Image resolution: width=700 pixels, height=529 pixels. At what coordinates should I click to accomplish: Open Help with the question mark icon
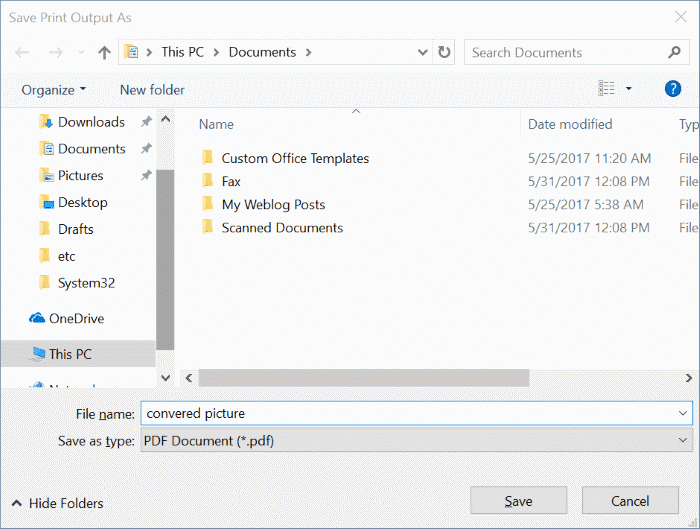pos(673,88)
